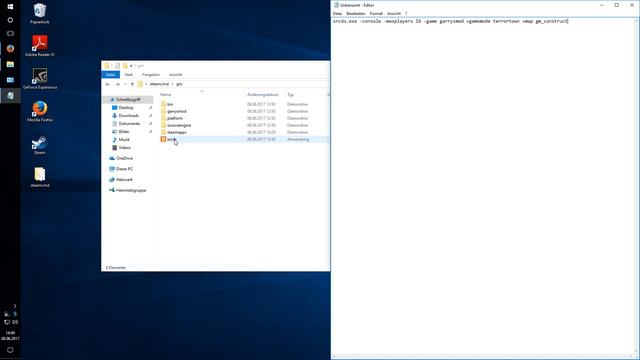
Task: Open the Start tab in Explorer ribbon
Action: coord(129,75)
